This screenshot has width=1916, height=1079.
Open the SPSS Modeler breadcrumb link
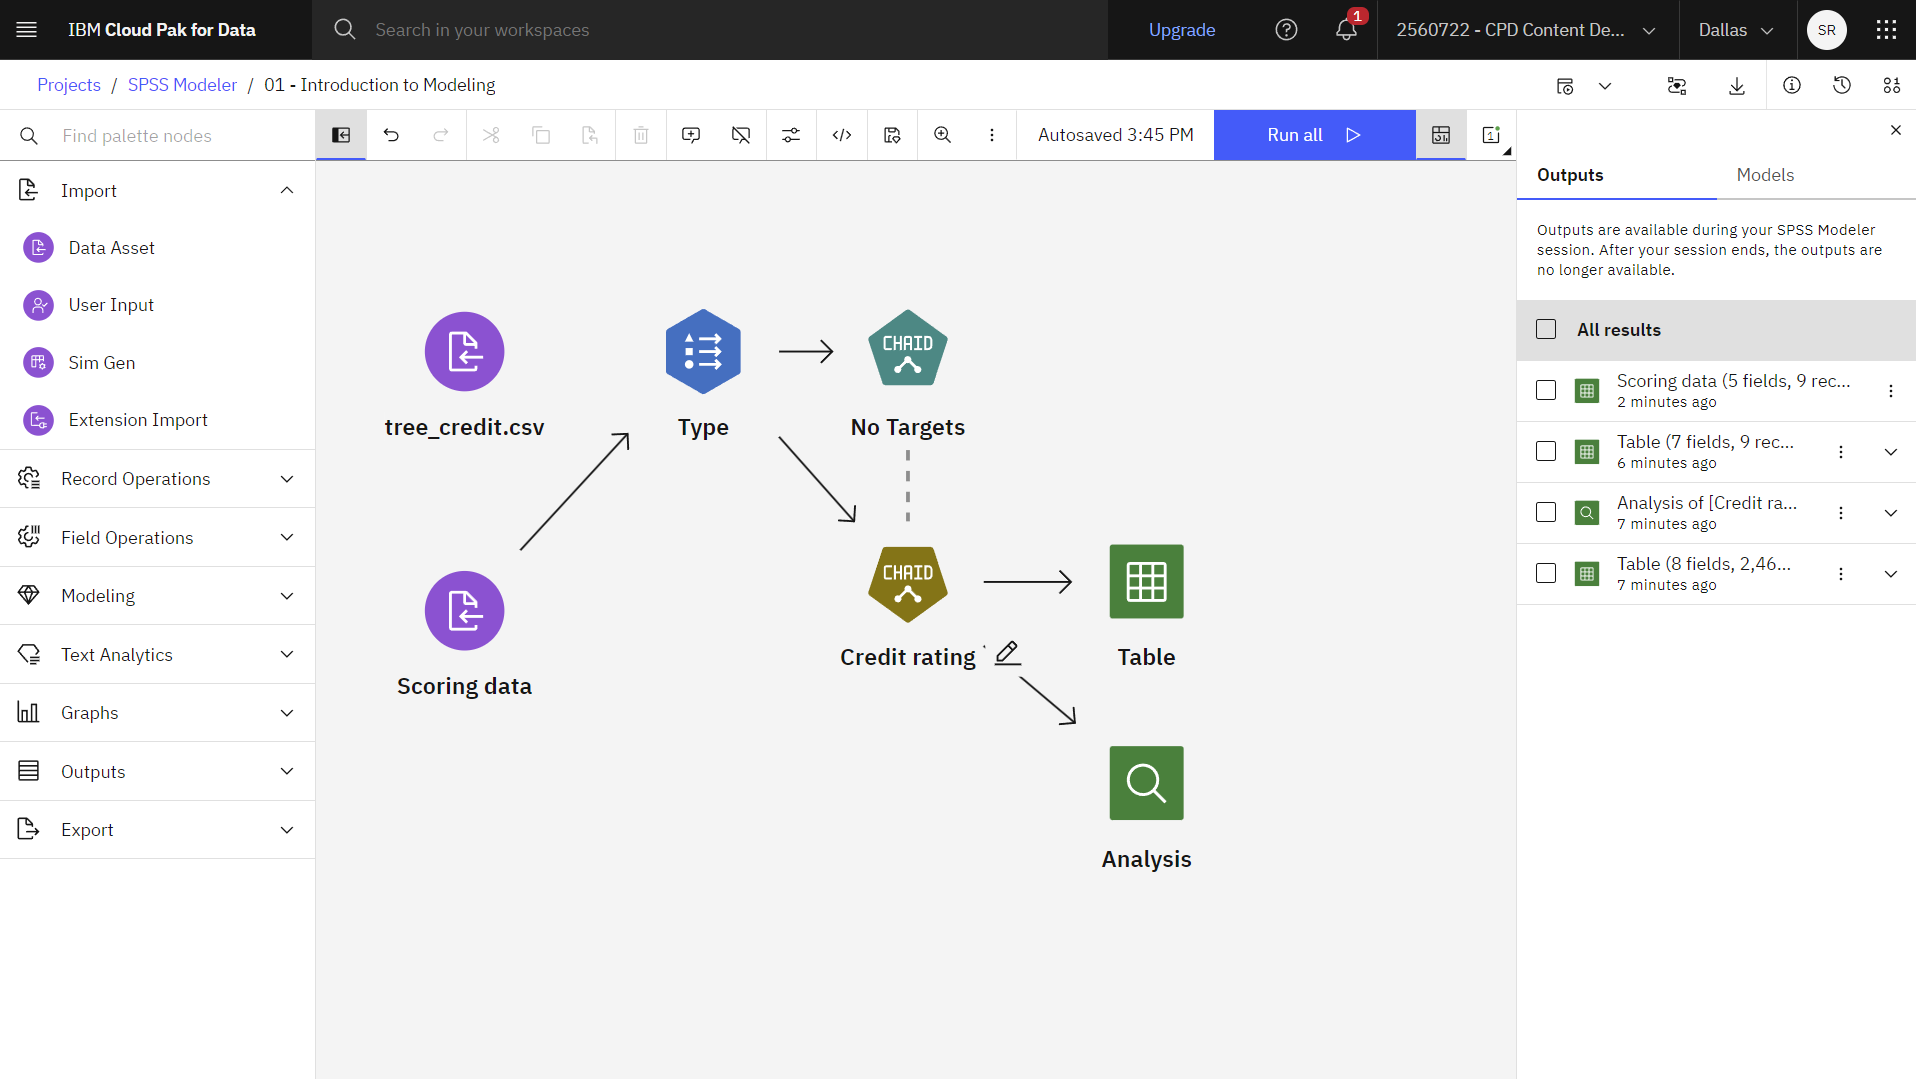[182, 85]
